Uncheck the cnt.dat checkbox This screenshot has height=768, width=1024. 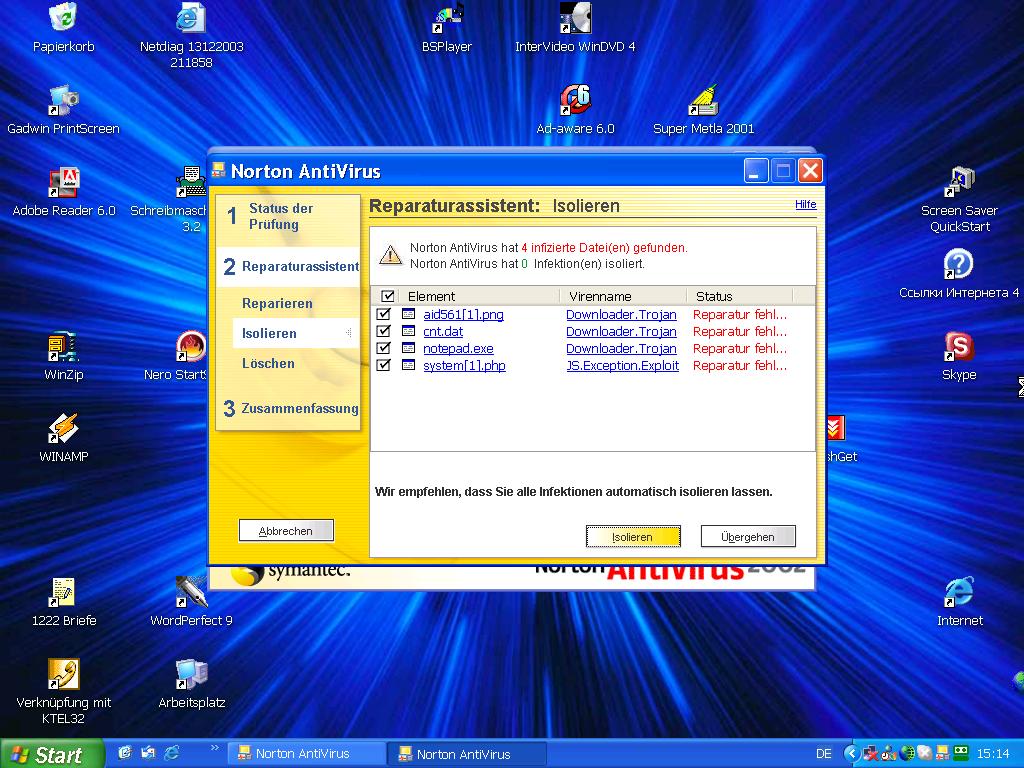point(383,331)
